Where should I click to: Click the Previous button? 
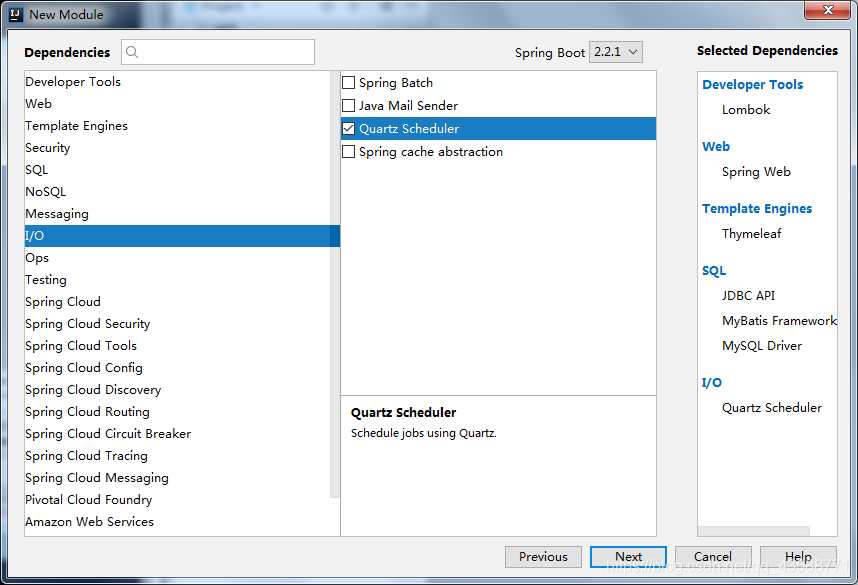point(543,557)
